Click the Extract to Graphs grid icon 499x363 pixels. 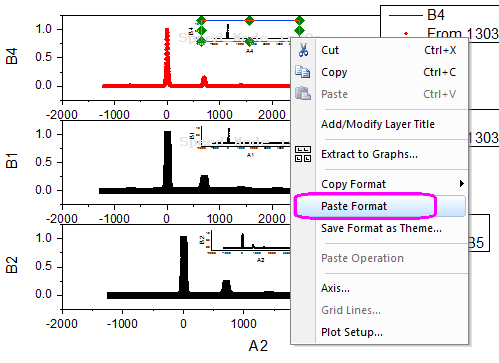pos(303,154)
